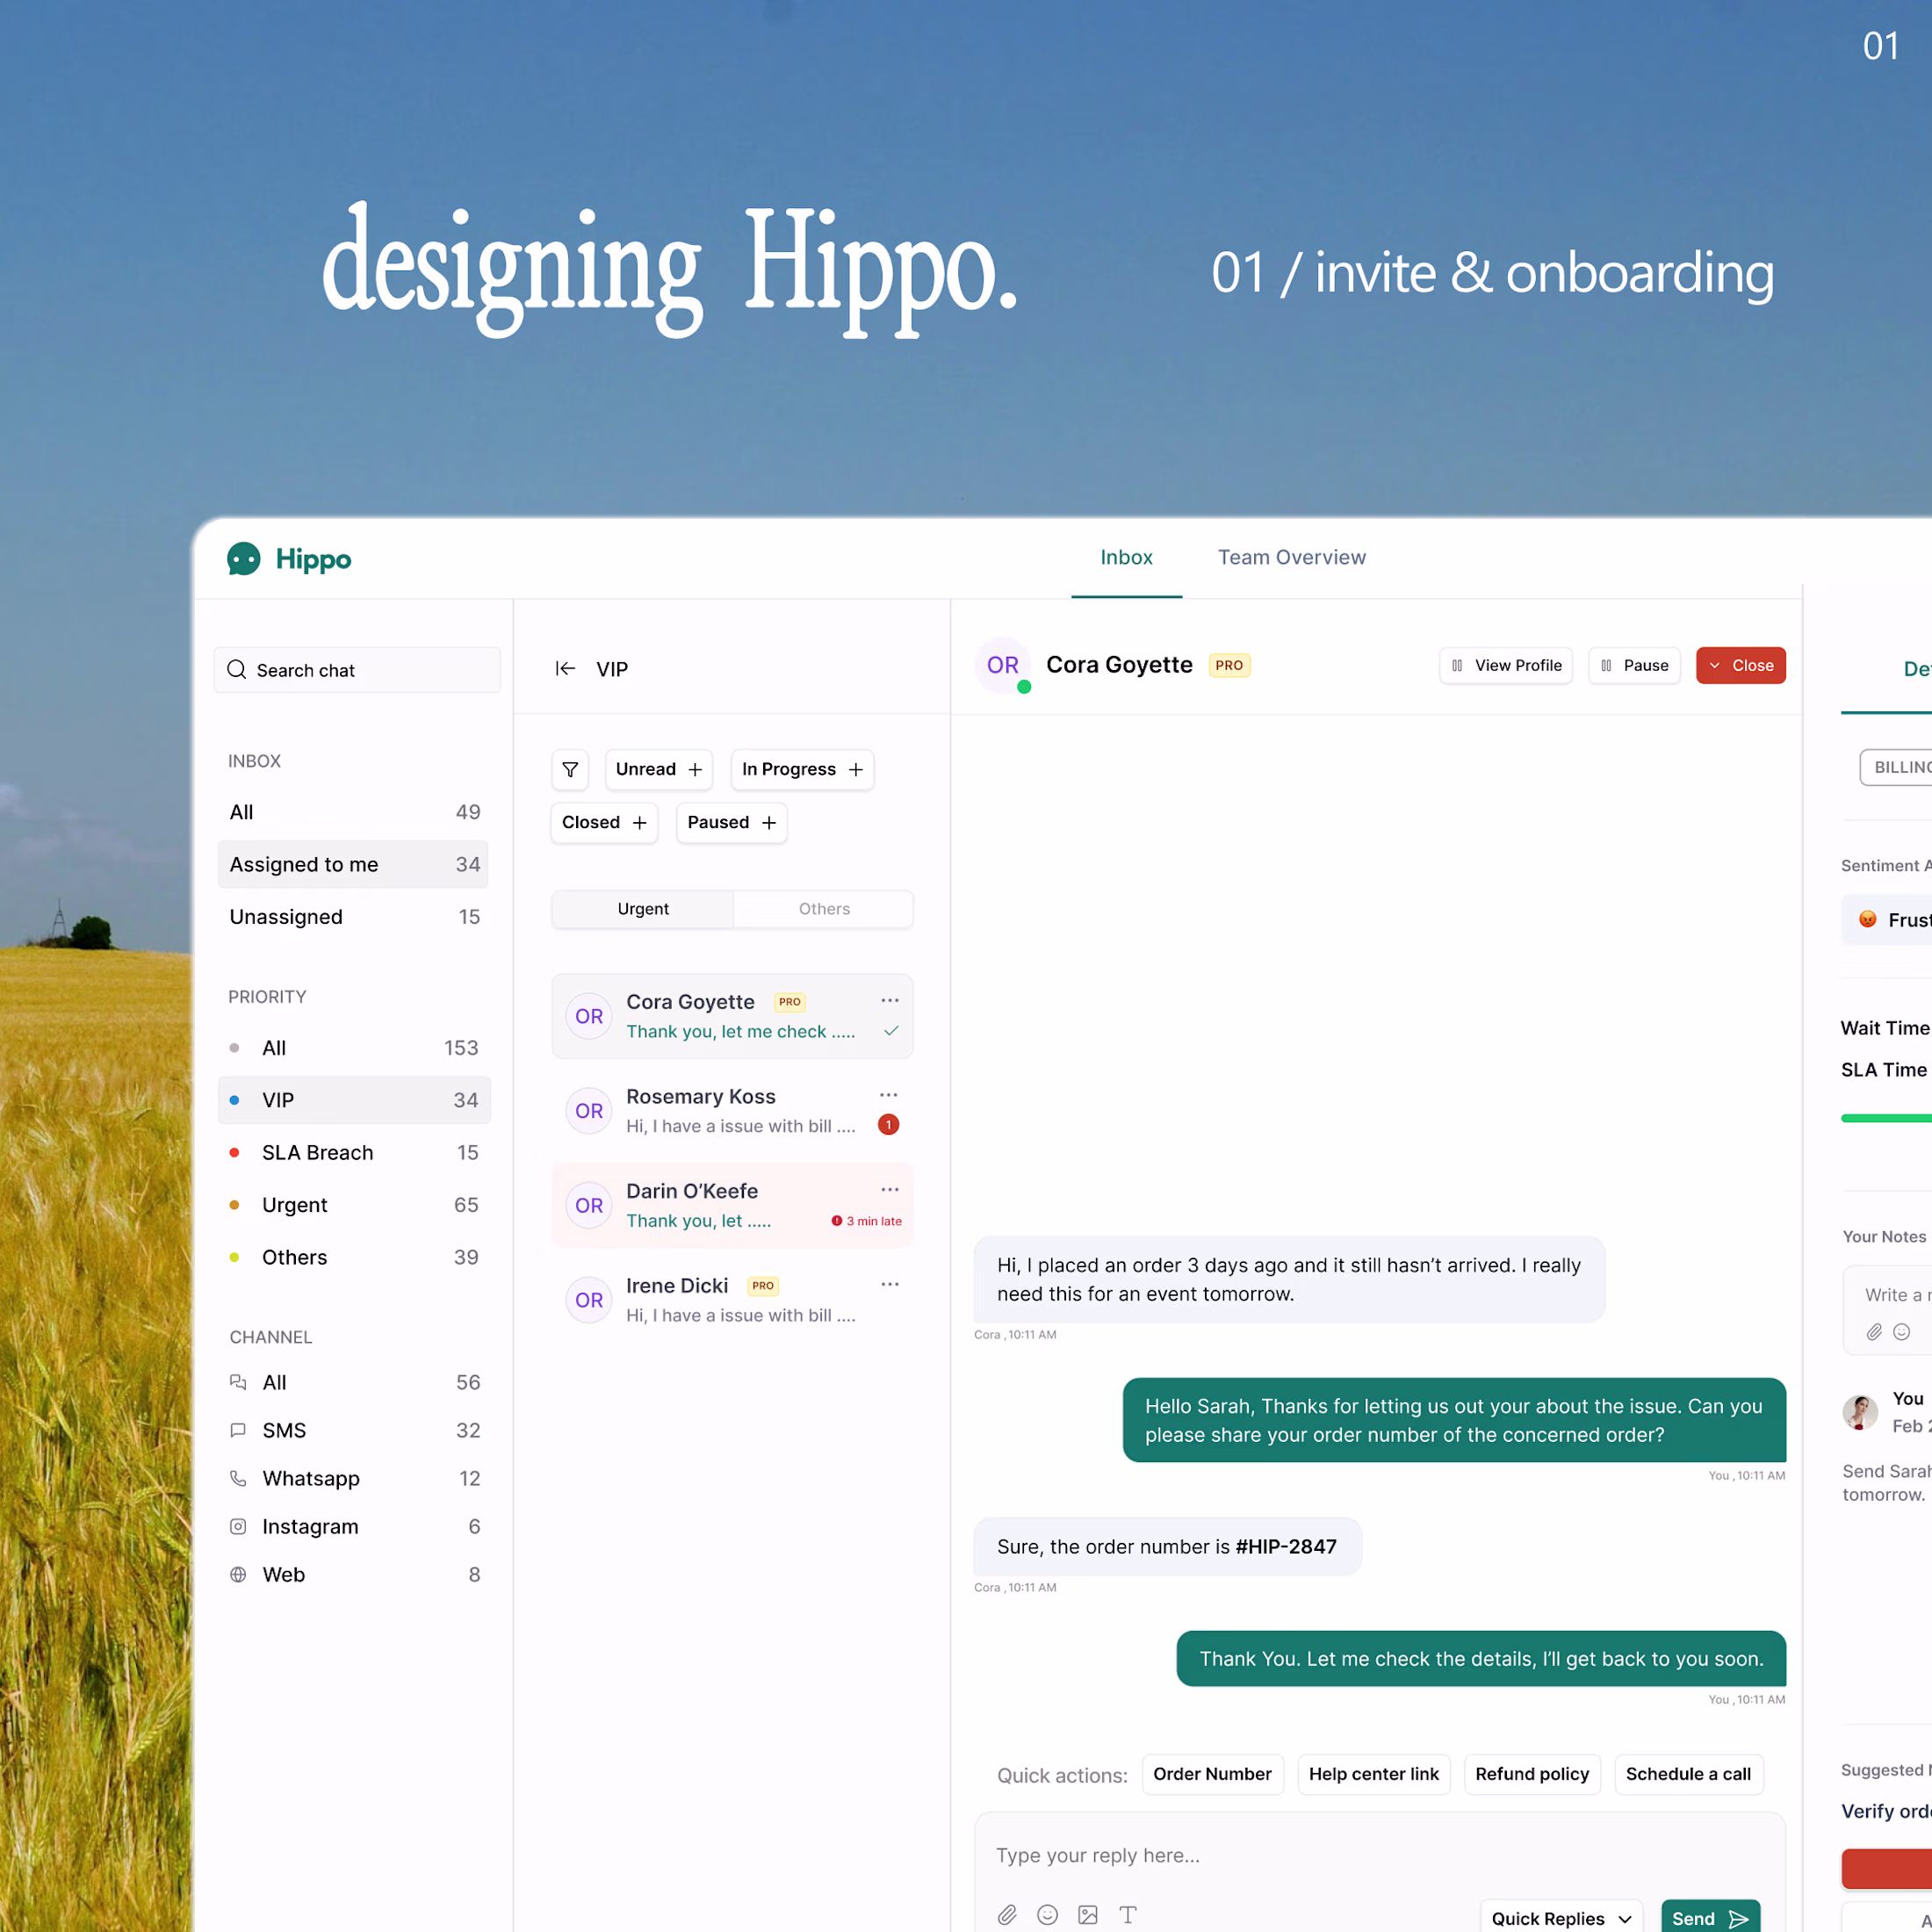This screenshot has height=1932, width=1932.
Task: Open the Quick Replies dropdown
Action: (x=1561, y=1918)
